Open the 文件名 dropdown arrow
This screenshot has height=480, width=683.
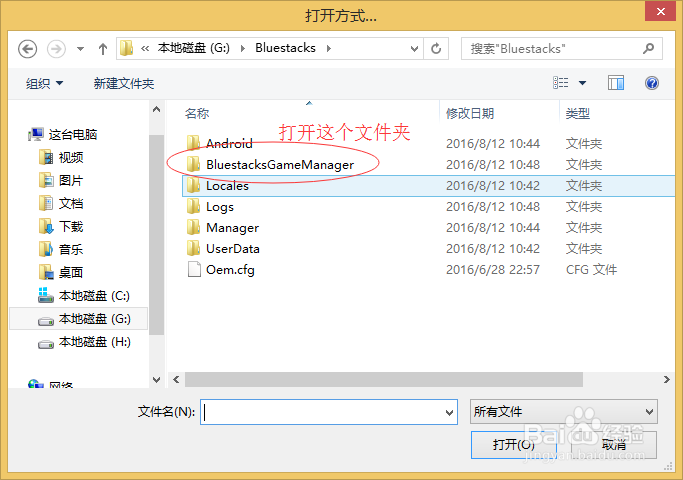[450, 412]
